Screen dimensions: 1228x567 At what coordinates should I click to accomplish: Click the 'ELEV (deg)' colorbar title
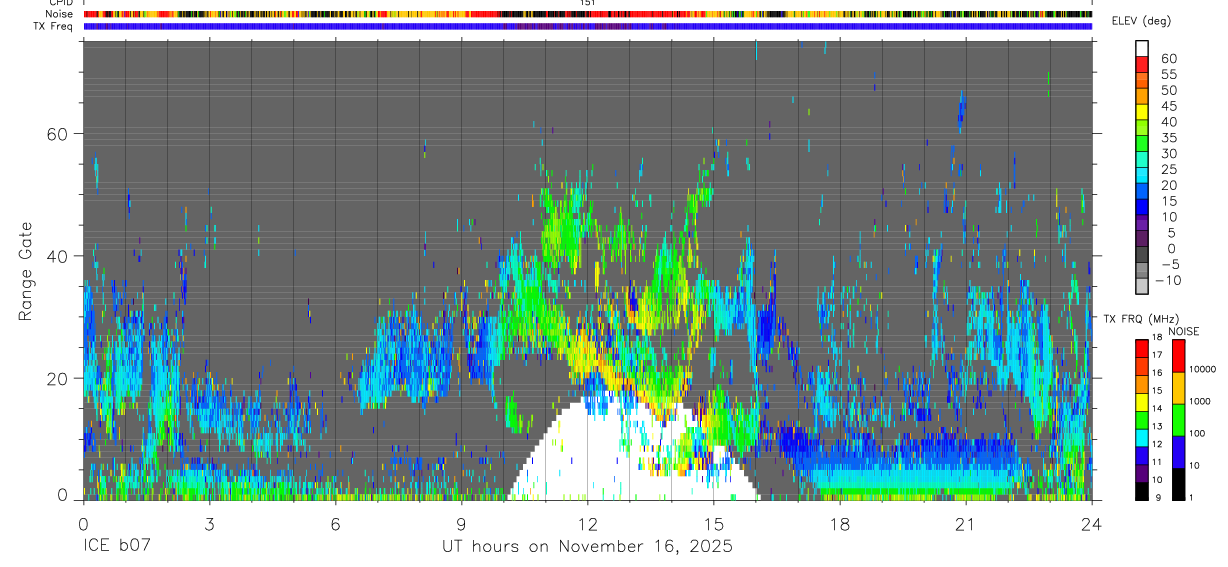[1140, 22]
